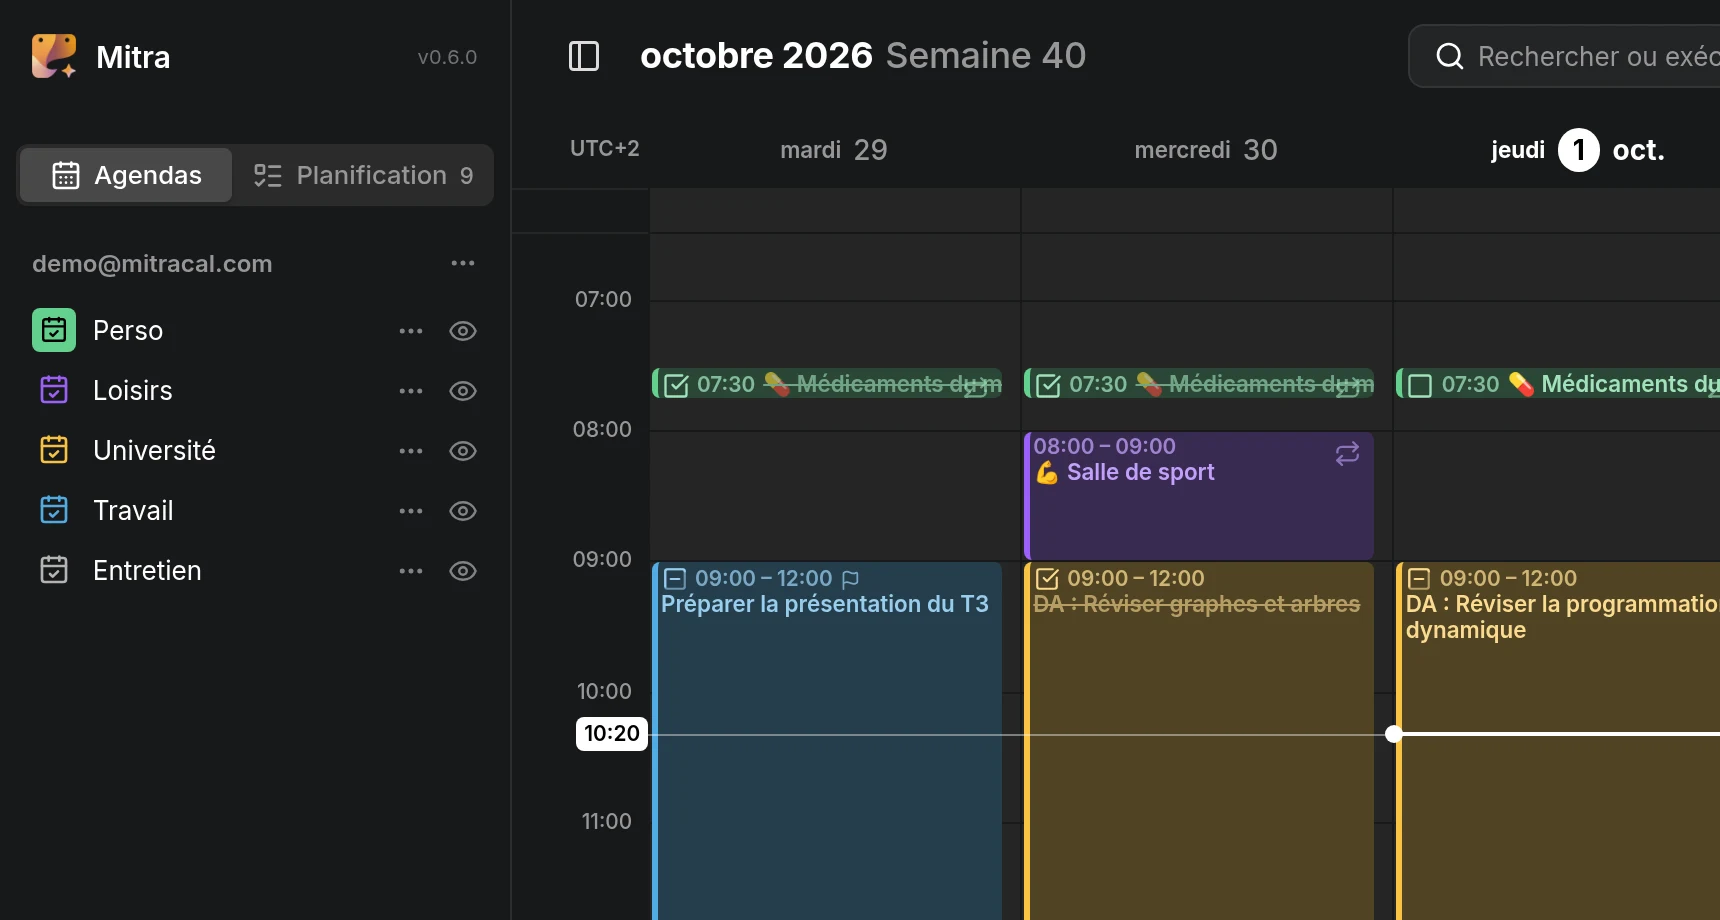Toggle status box of Préparer la présentation du T3

point(675,579)
